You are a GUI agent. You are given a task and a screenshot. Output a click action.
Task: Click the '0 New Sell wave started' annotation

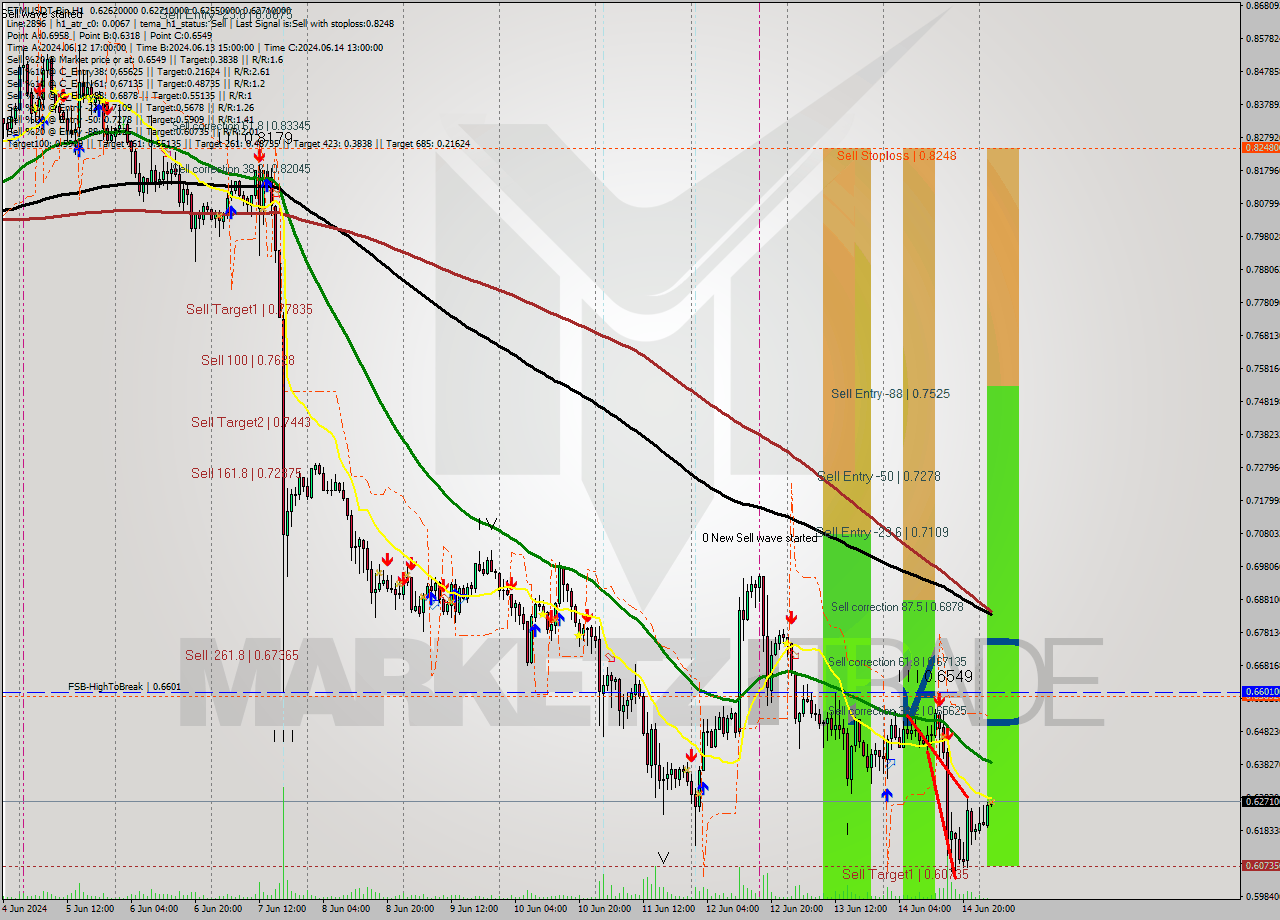(760, 538)
